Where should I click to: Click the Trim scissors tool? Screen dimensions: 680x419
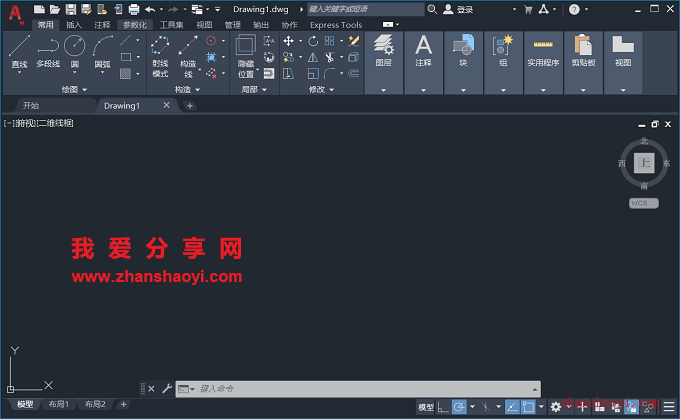click(330, 57)
